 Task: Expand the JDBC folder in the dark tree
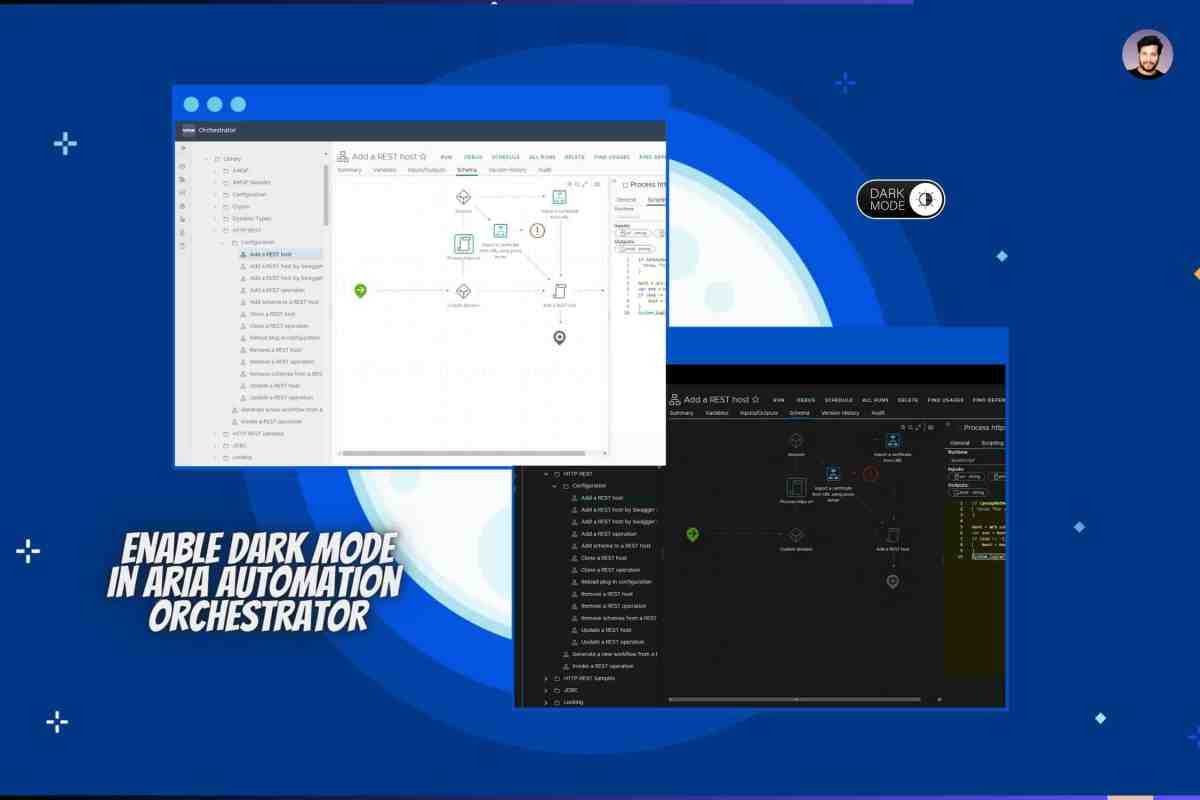[x=546, y=690]
